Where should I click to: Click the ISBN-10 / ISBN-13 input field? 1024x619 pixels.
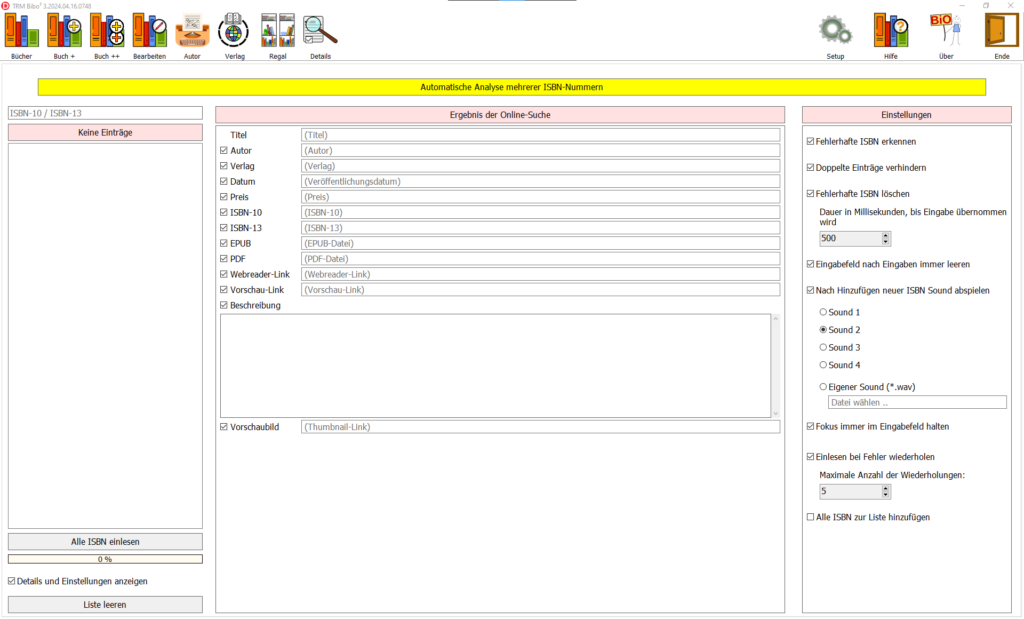coord(105,113)
